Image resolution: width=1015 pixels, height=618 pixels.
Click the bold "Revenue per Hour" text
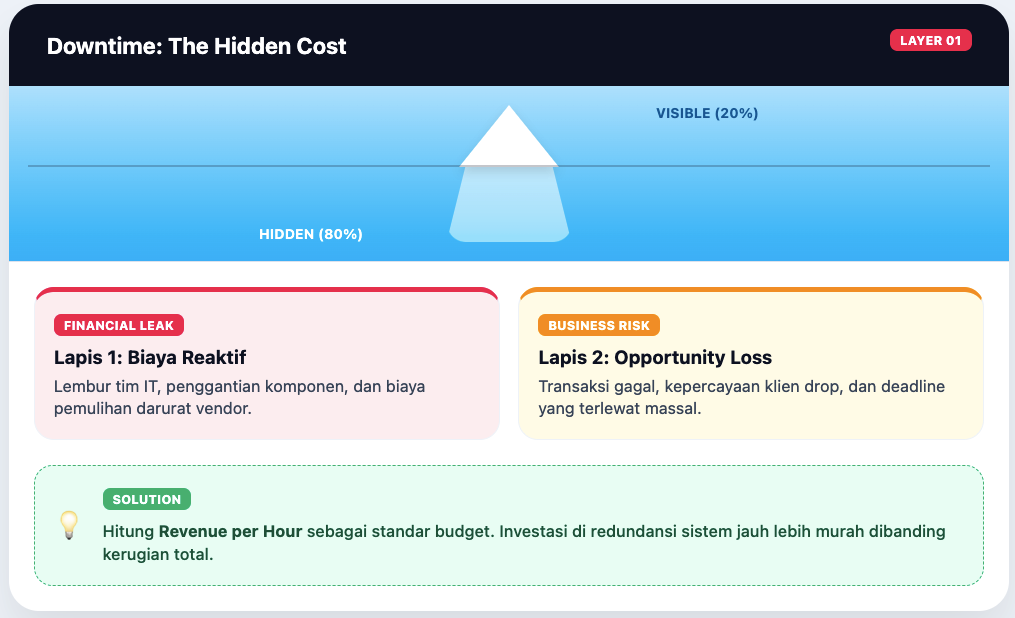(230, 532)
